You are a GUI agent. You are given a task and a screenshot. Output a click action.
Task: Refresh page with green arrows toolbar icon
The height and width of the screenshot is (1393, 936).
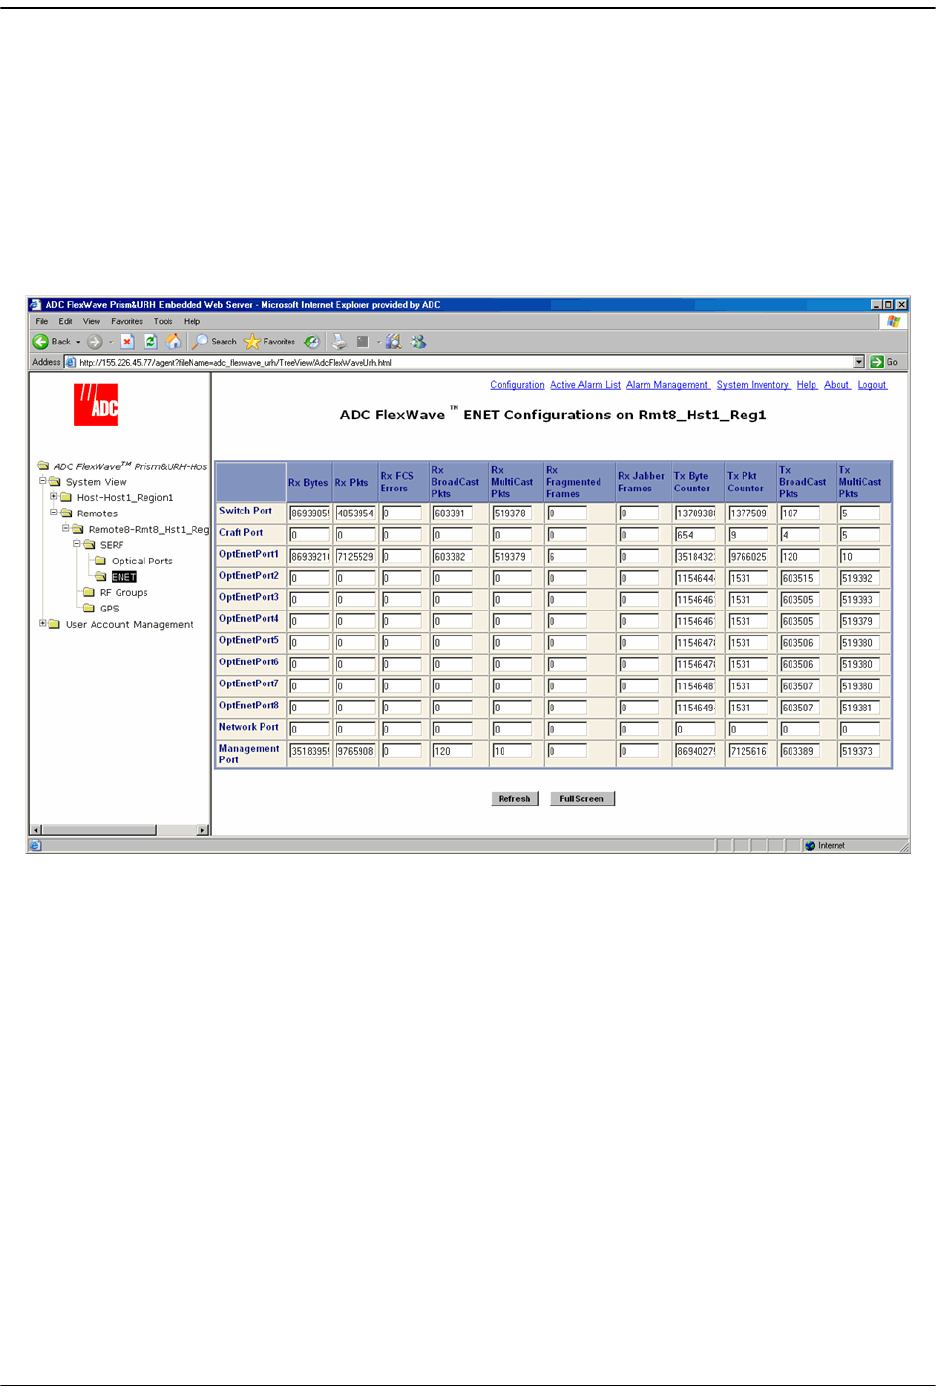[x=151, y=342]
